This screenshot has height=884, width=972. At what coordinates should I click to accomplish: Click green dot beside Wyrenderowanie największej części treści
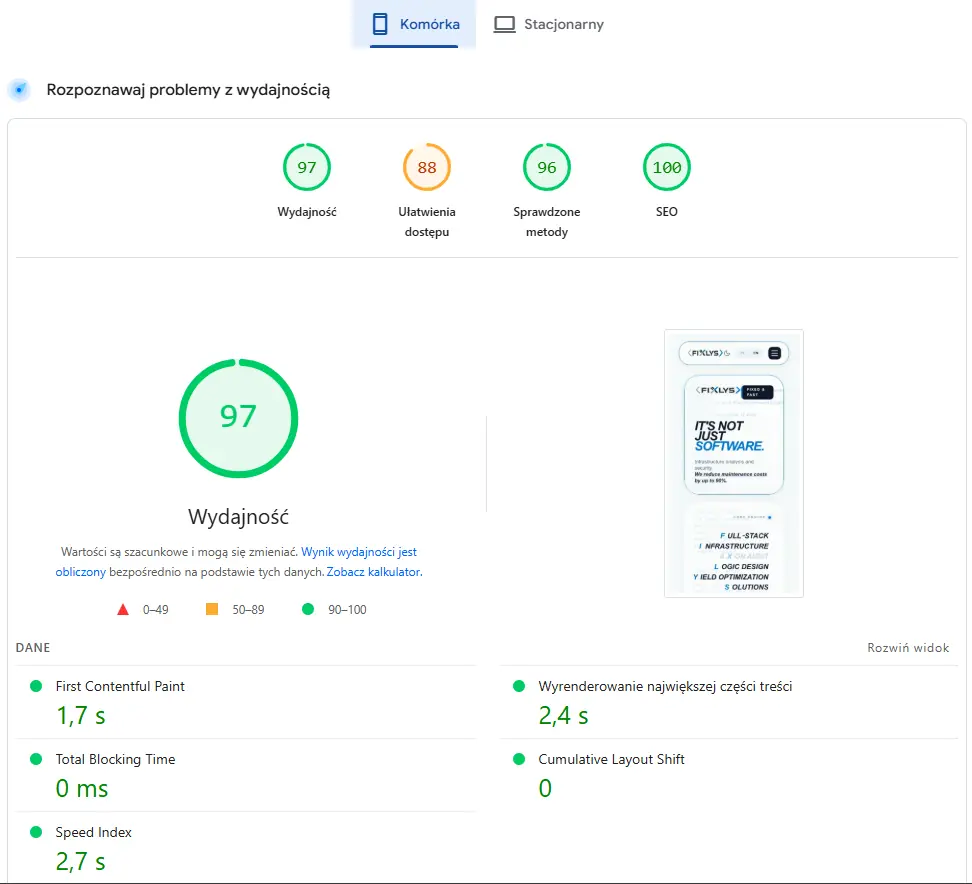tap(519, 686)
